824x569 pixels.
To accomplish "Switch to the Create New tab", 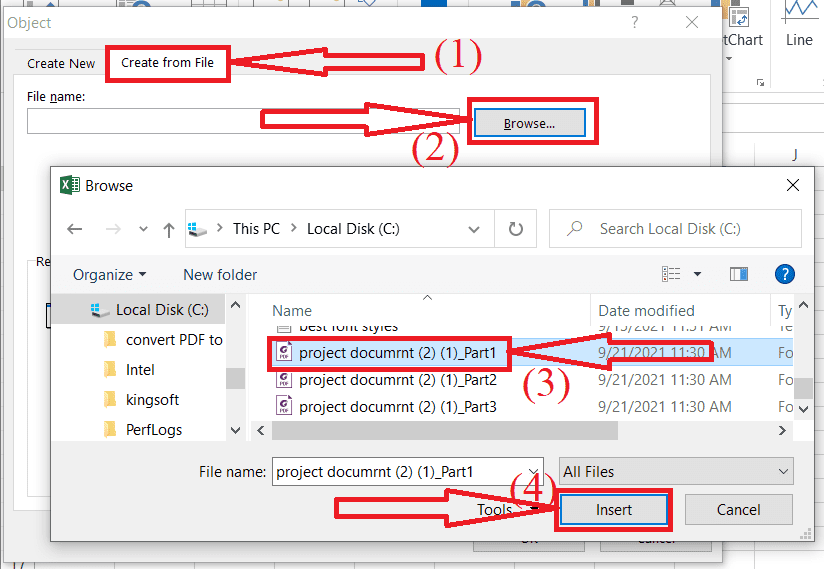I will tap(61, 64).
